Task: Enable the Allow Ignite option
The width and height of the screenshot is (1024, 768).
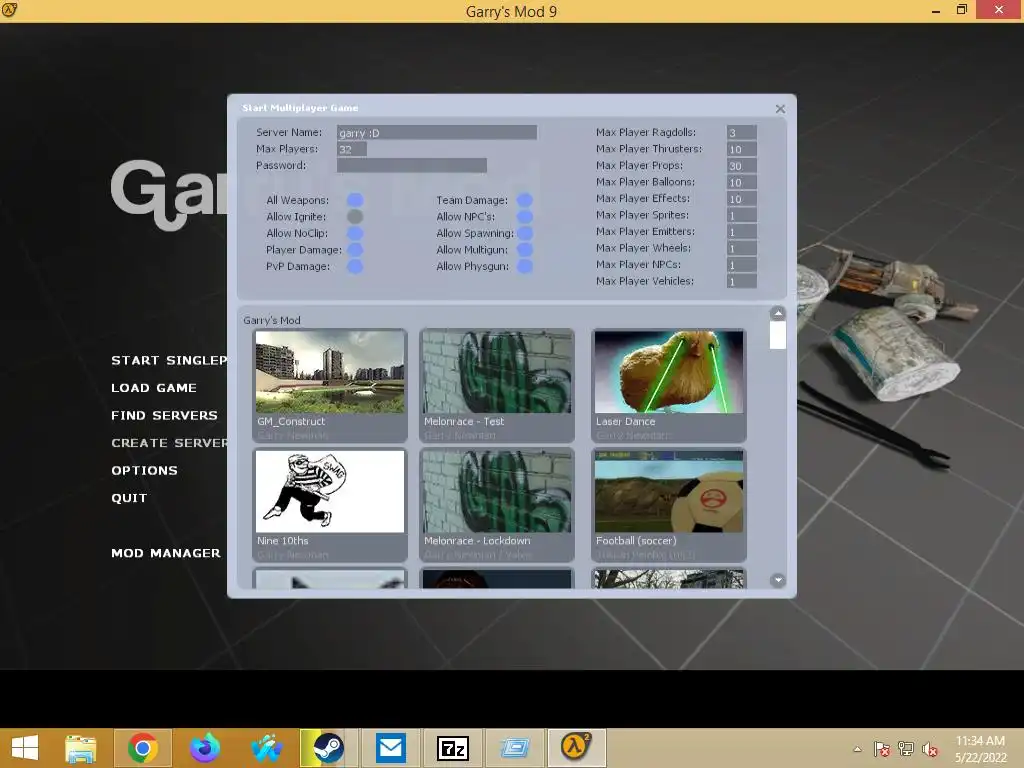Action: pos(355,217)
